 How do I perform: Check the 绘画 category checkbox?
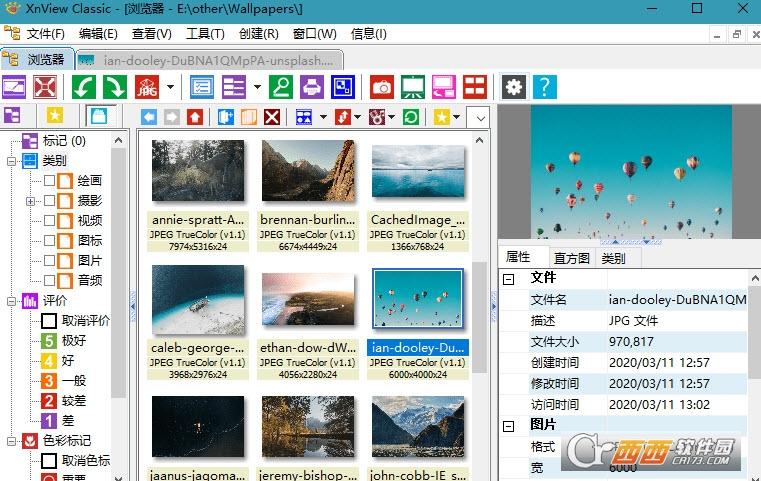(49, 181)
